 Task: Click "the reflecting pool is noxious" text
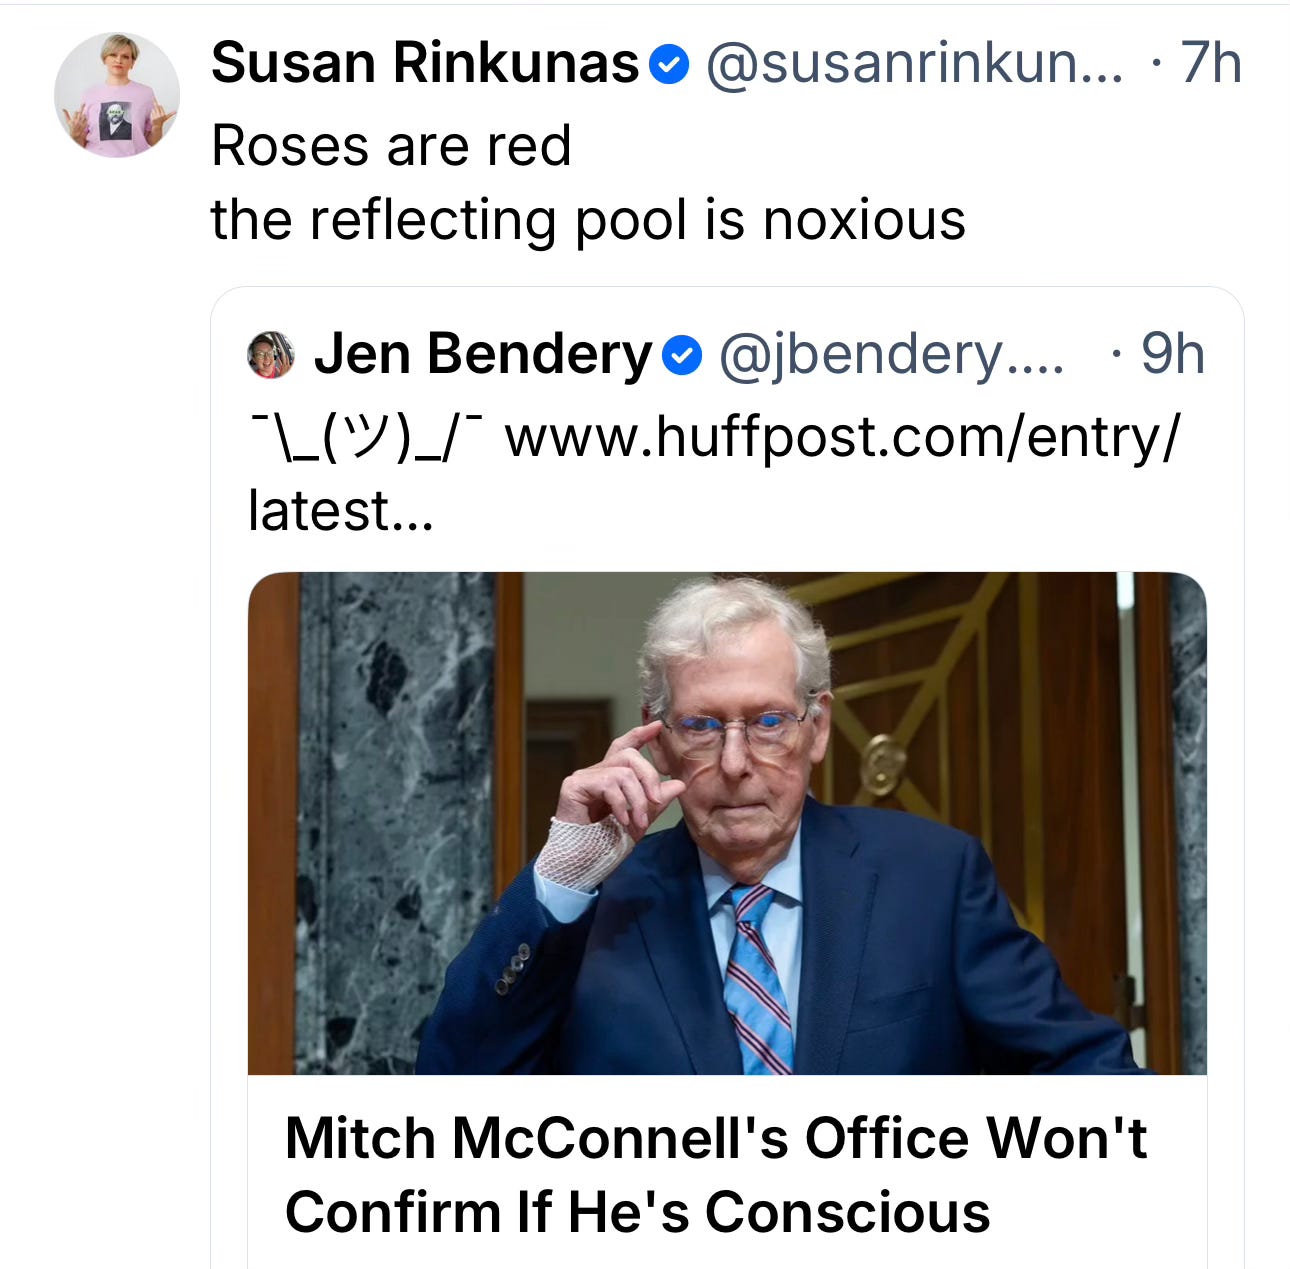(x=588, y=220)
